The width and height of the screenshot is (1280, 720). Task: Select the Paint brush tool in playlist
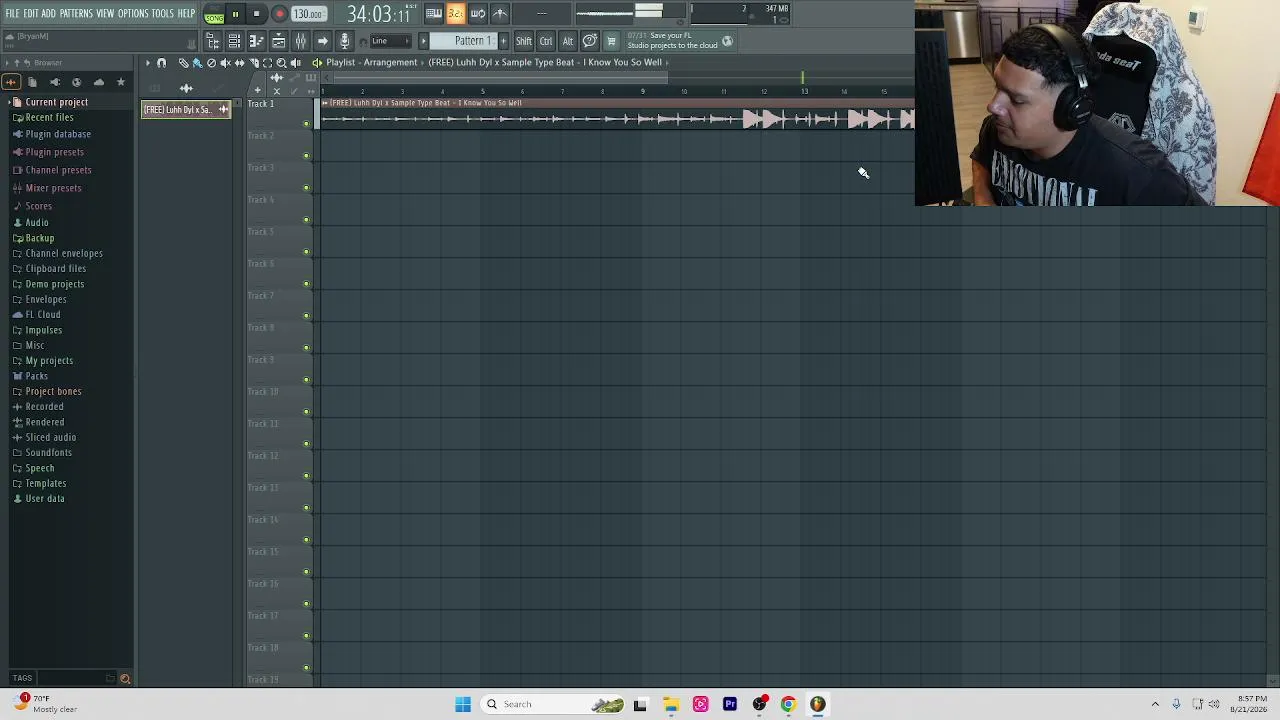197,63
